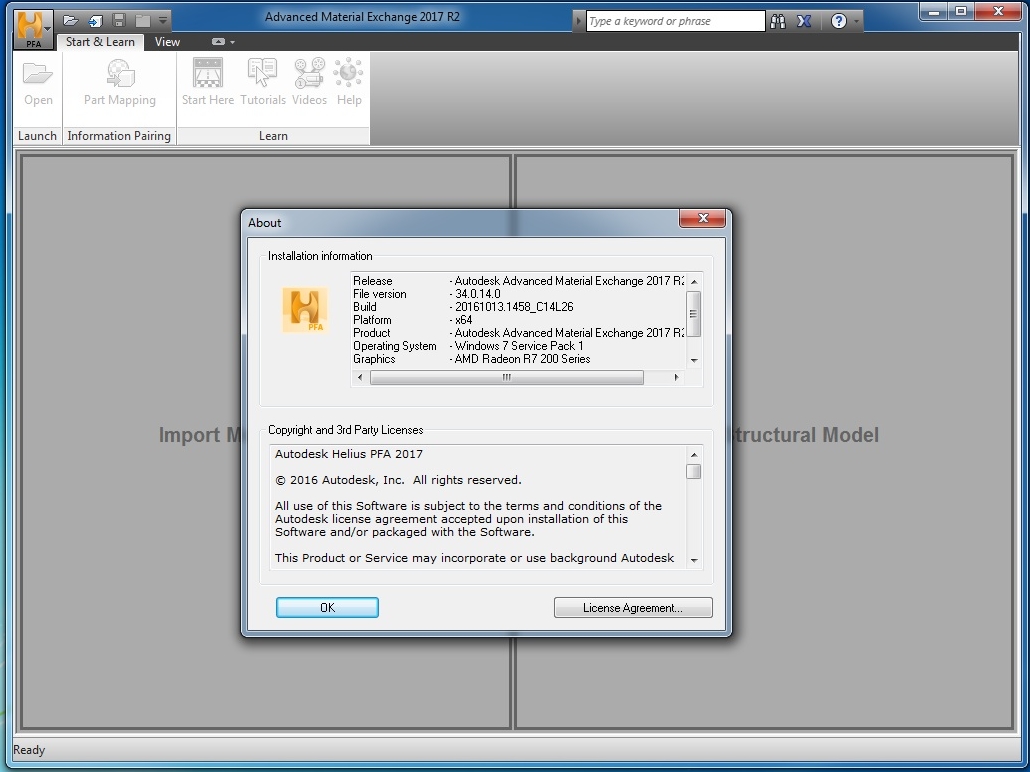Click the Learn panel label

pos(273,135)
